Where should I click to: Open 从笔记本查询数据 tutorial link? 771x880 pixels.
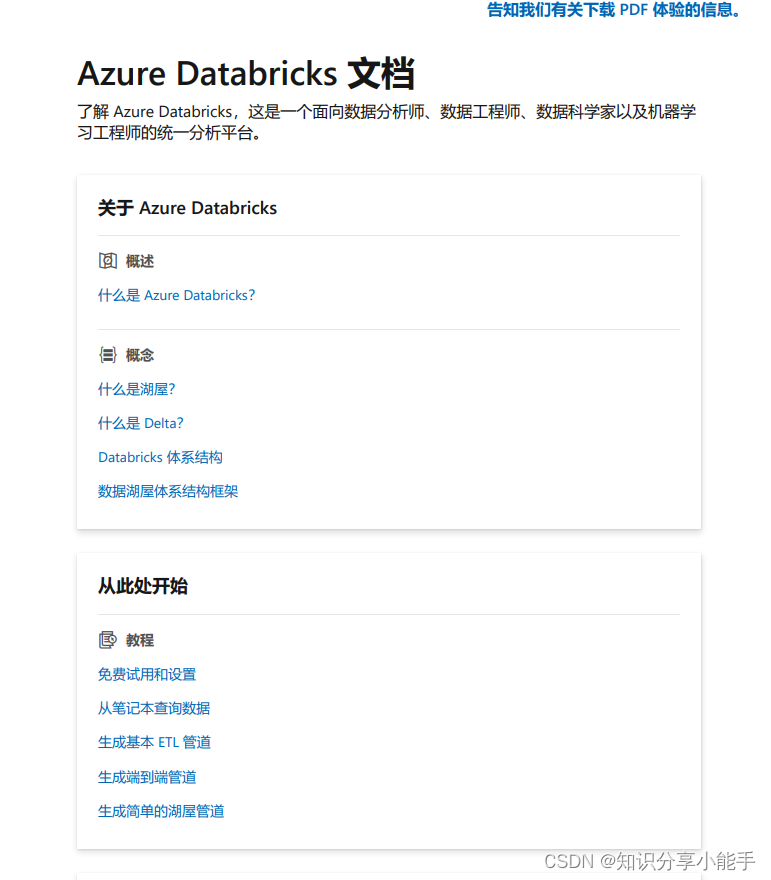coord(154,708)
